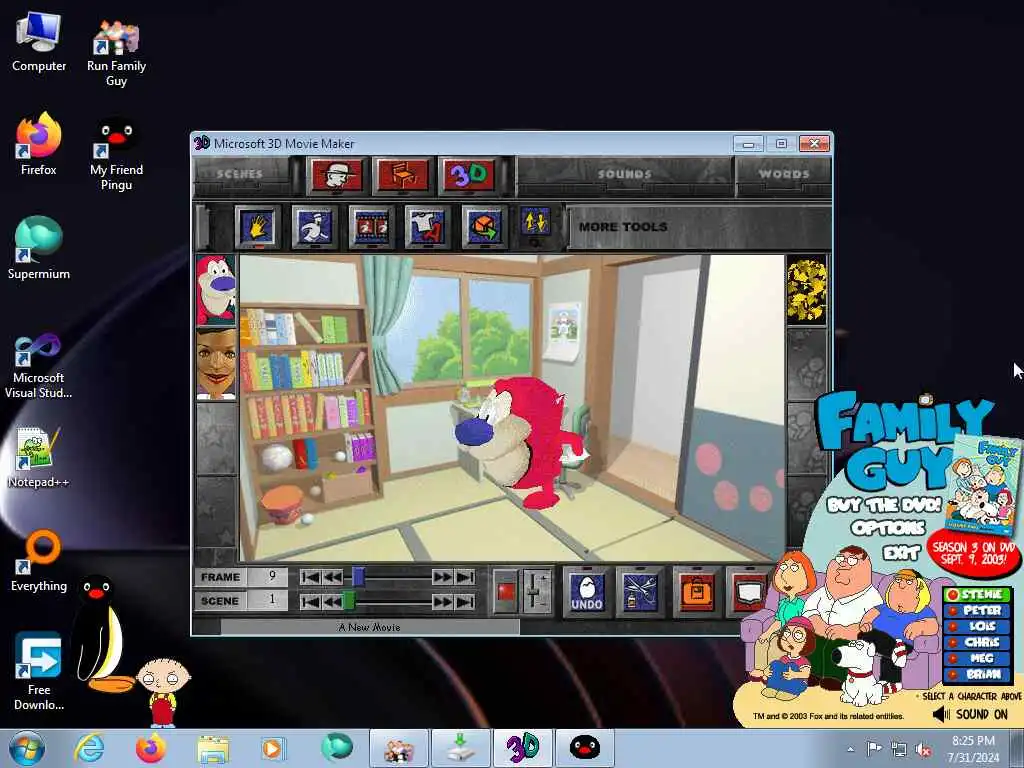Show hidden system tray icons

click(850, 749)
